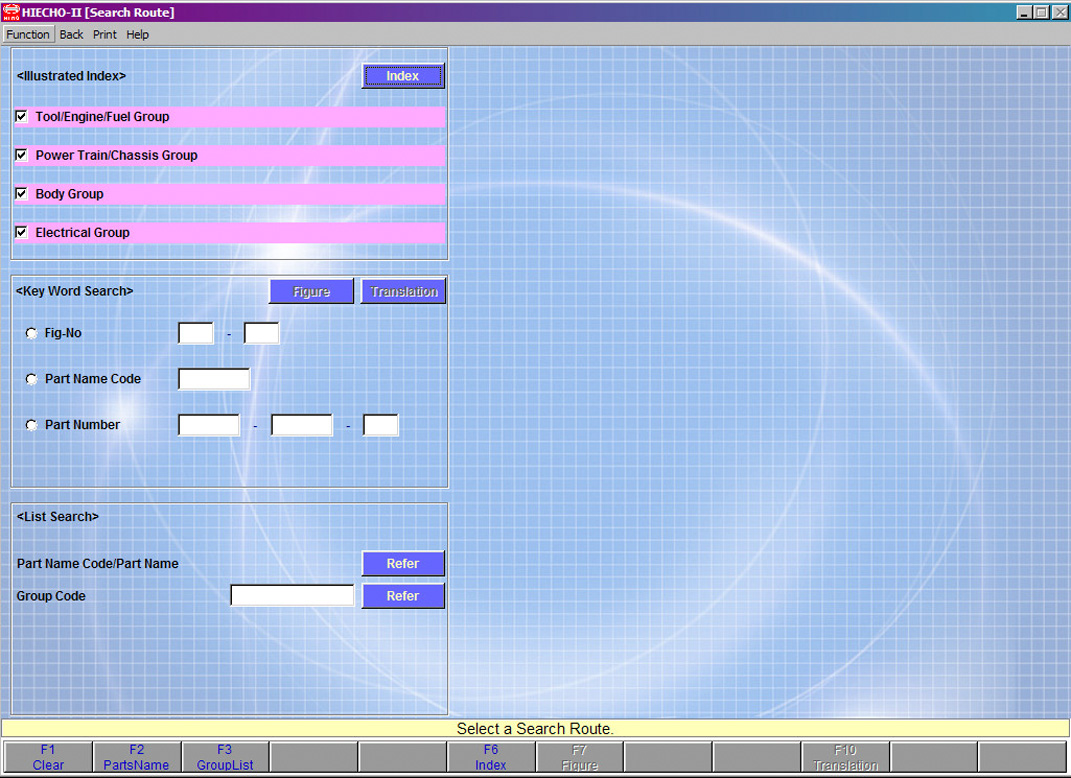Open the Function menu
This screenshot has height=778, width=1071.
28,34
